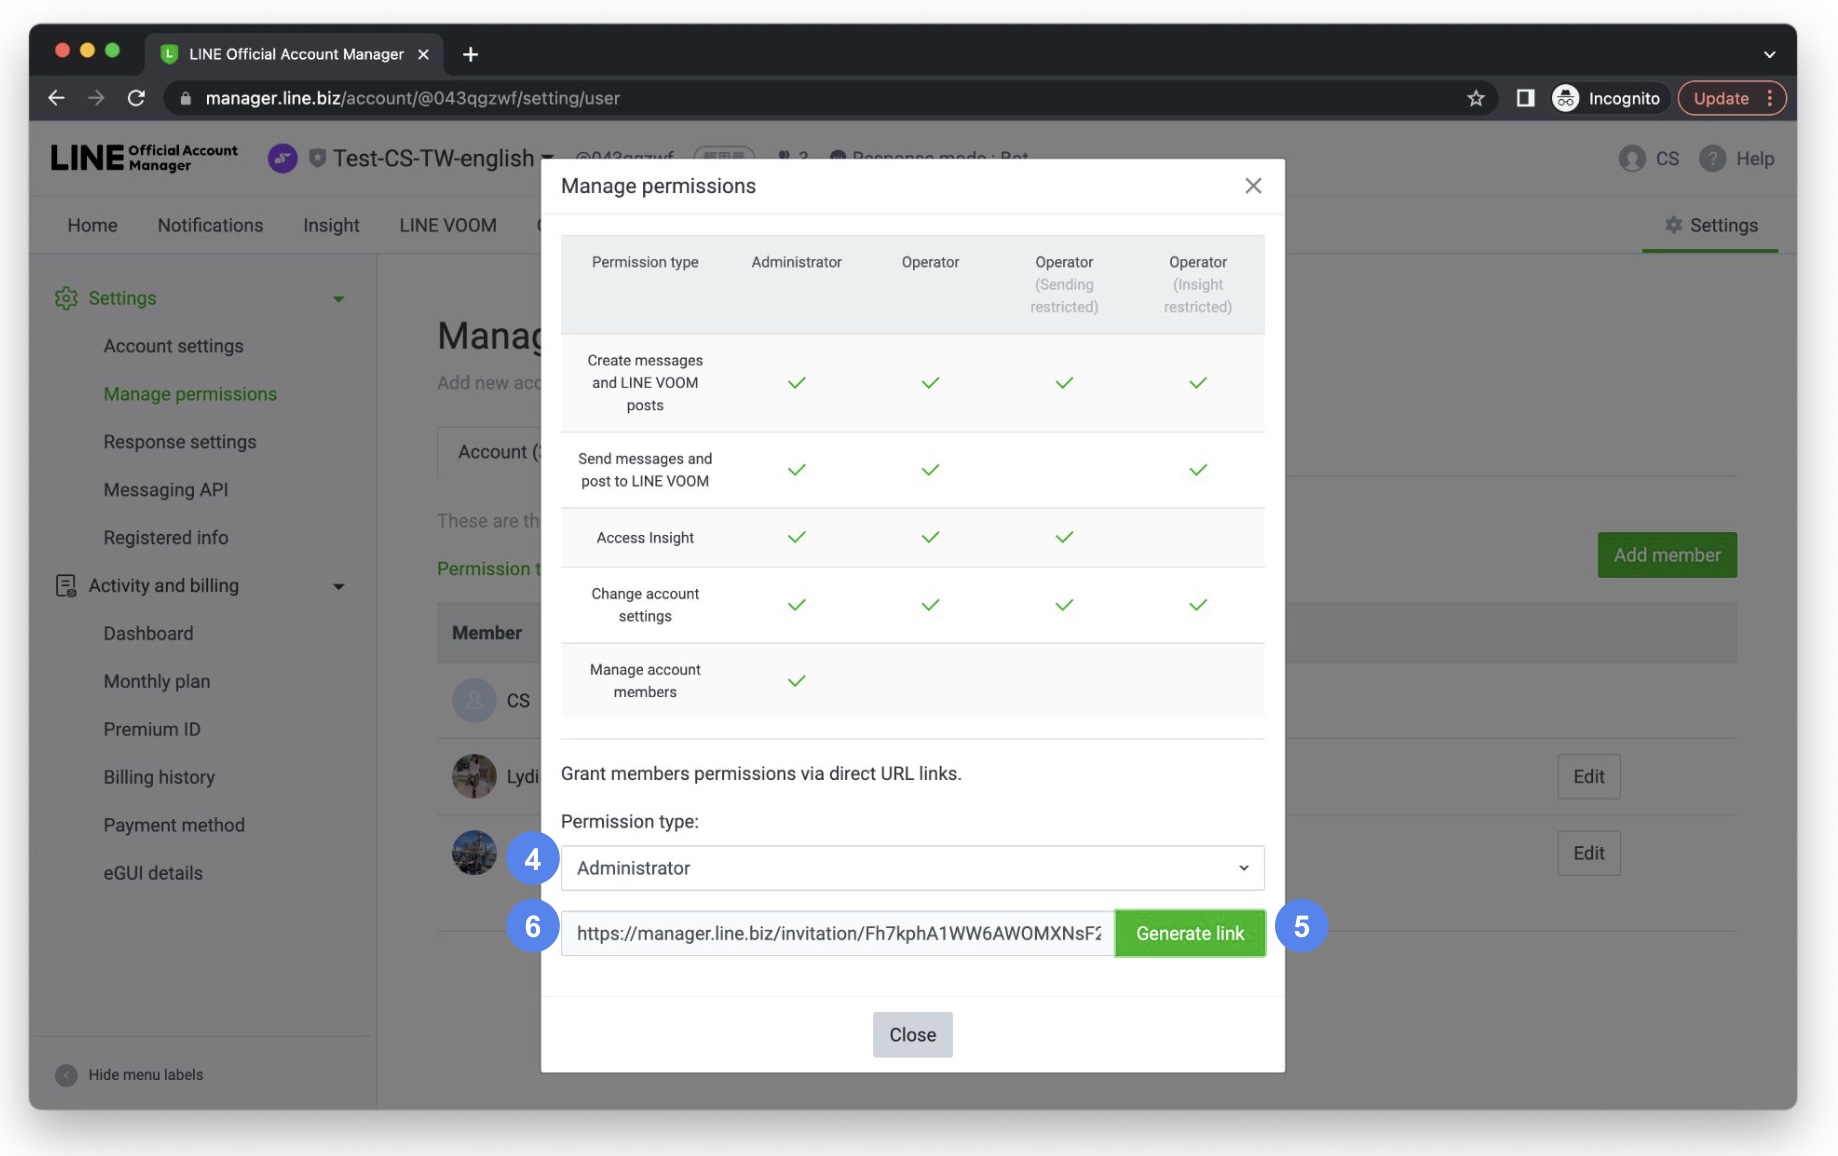Open Account settings in sidebar
The width and height of the screenshot is (1838, 1156).
pos(173,346)
